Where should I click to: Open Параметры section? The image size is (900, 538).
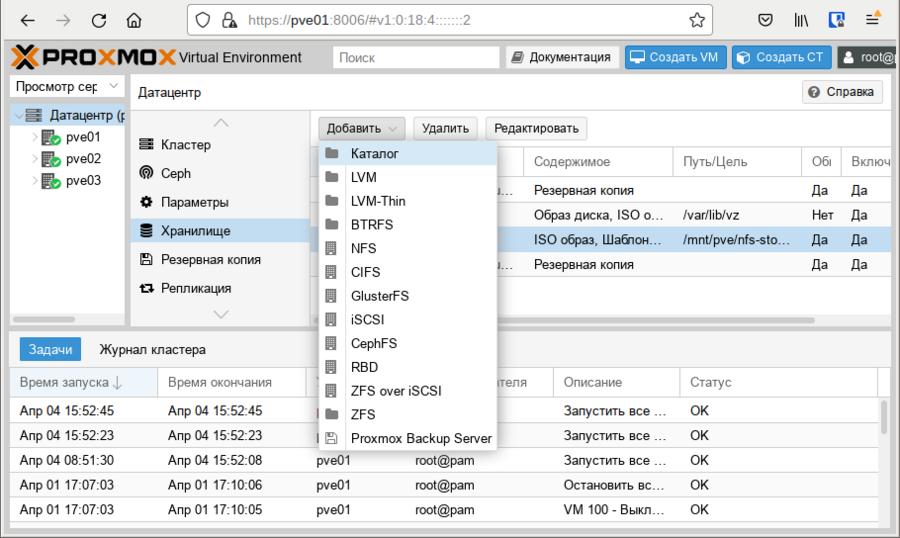click(220, 202)
